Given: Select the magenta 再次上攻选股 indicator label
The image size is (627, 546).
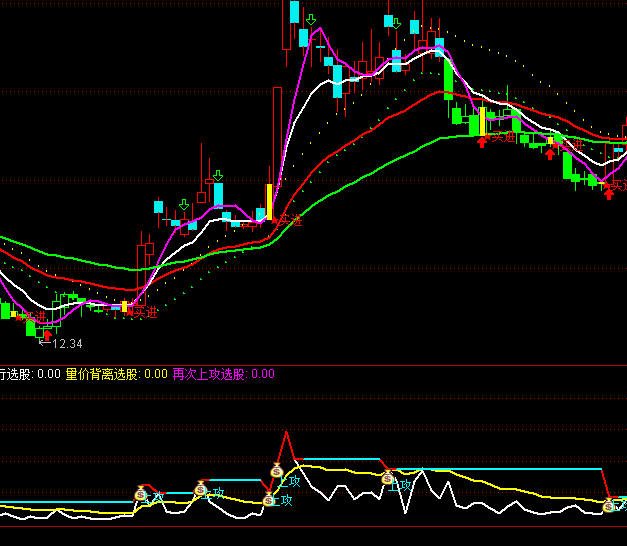Looking at the screenshot, I should [x=210, y=374].
